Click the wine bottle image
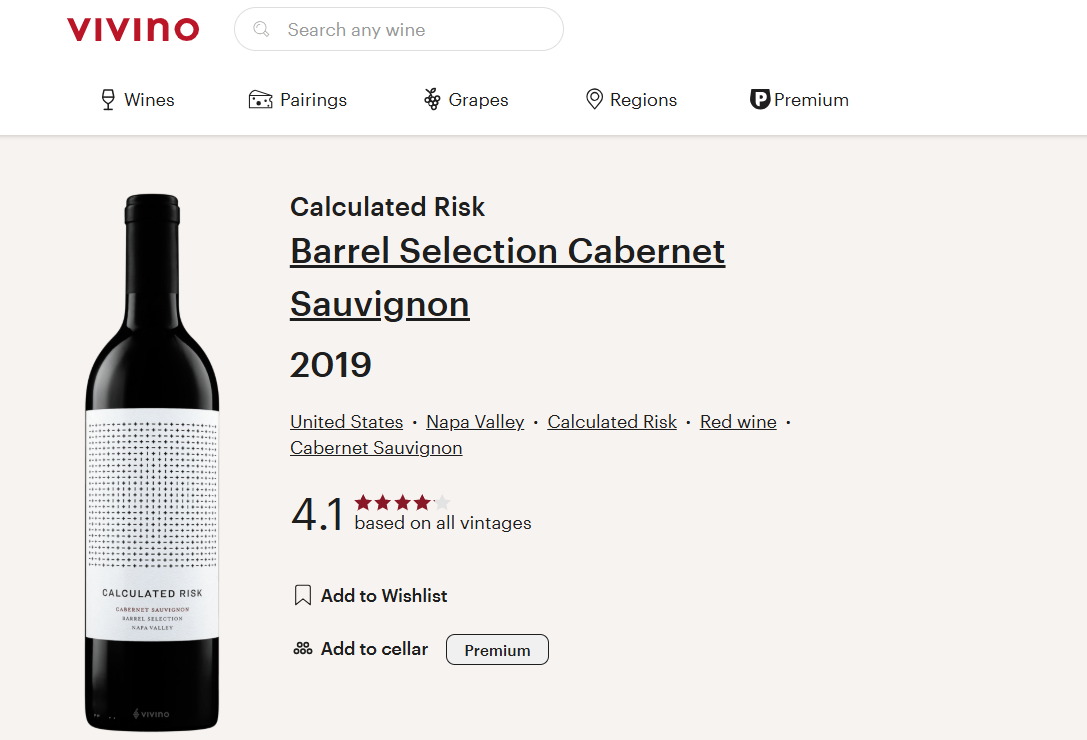The height and width of the screenshot is (740, 1087). (x=152, y=460)
